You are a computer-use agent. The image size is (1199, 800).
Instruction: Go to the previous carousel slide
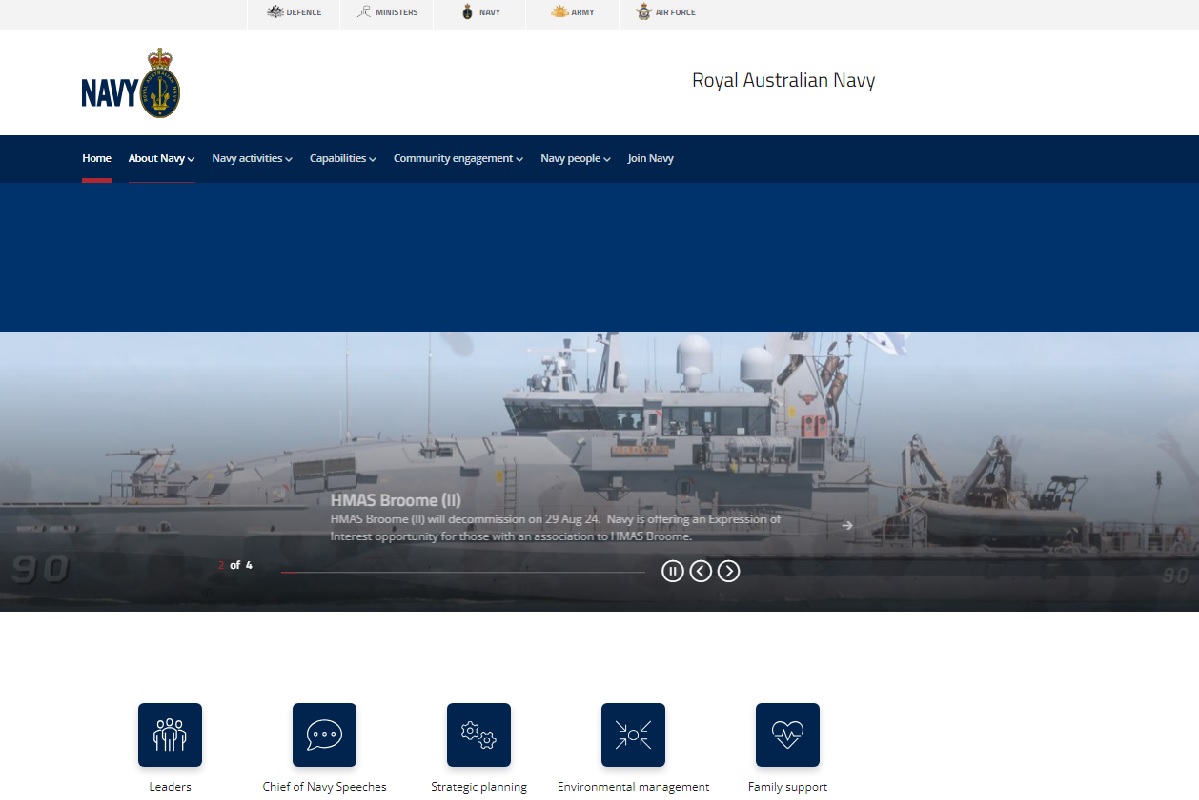pos(701,571)
